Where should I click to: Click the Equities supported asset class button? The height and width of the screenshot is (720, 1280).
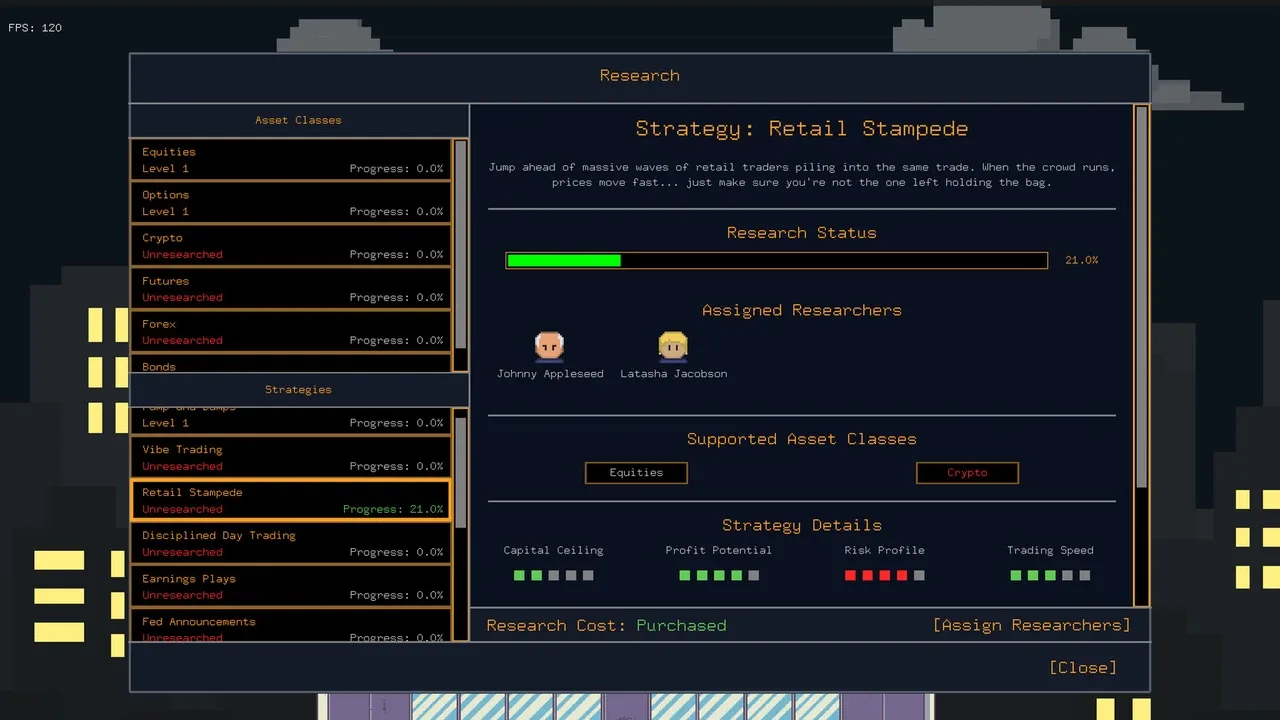tap(636, 473)
